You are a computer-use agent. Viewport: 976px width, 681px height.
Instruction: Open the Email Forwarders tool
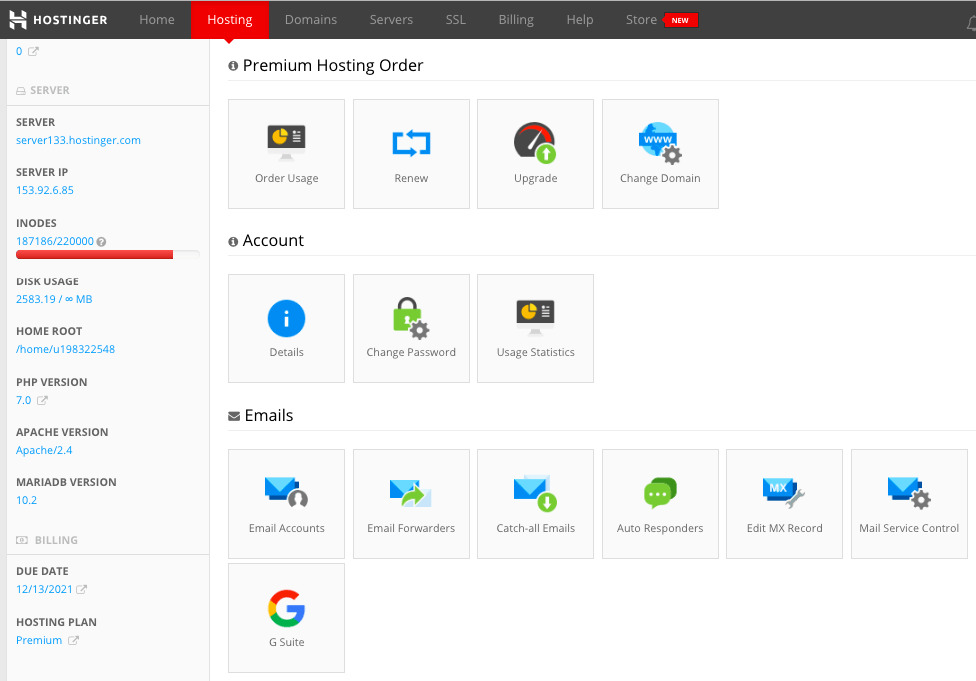point(411,504)
